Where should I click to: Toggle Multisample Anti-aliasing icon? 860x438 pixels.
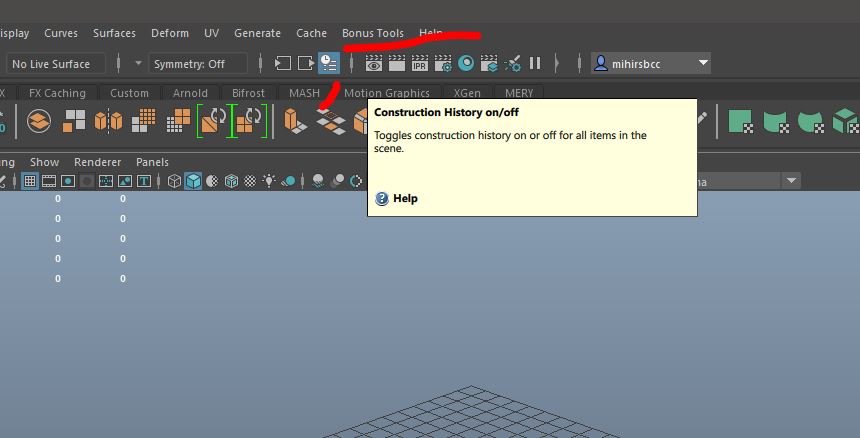tap(356, 181)
